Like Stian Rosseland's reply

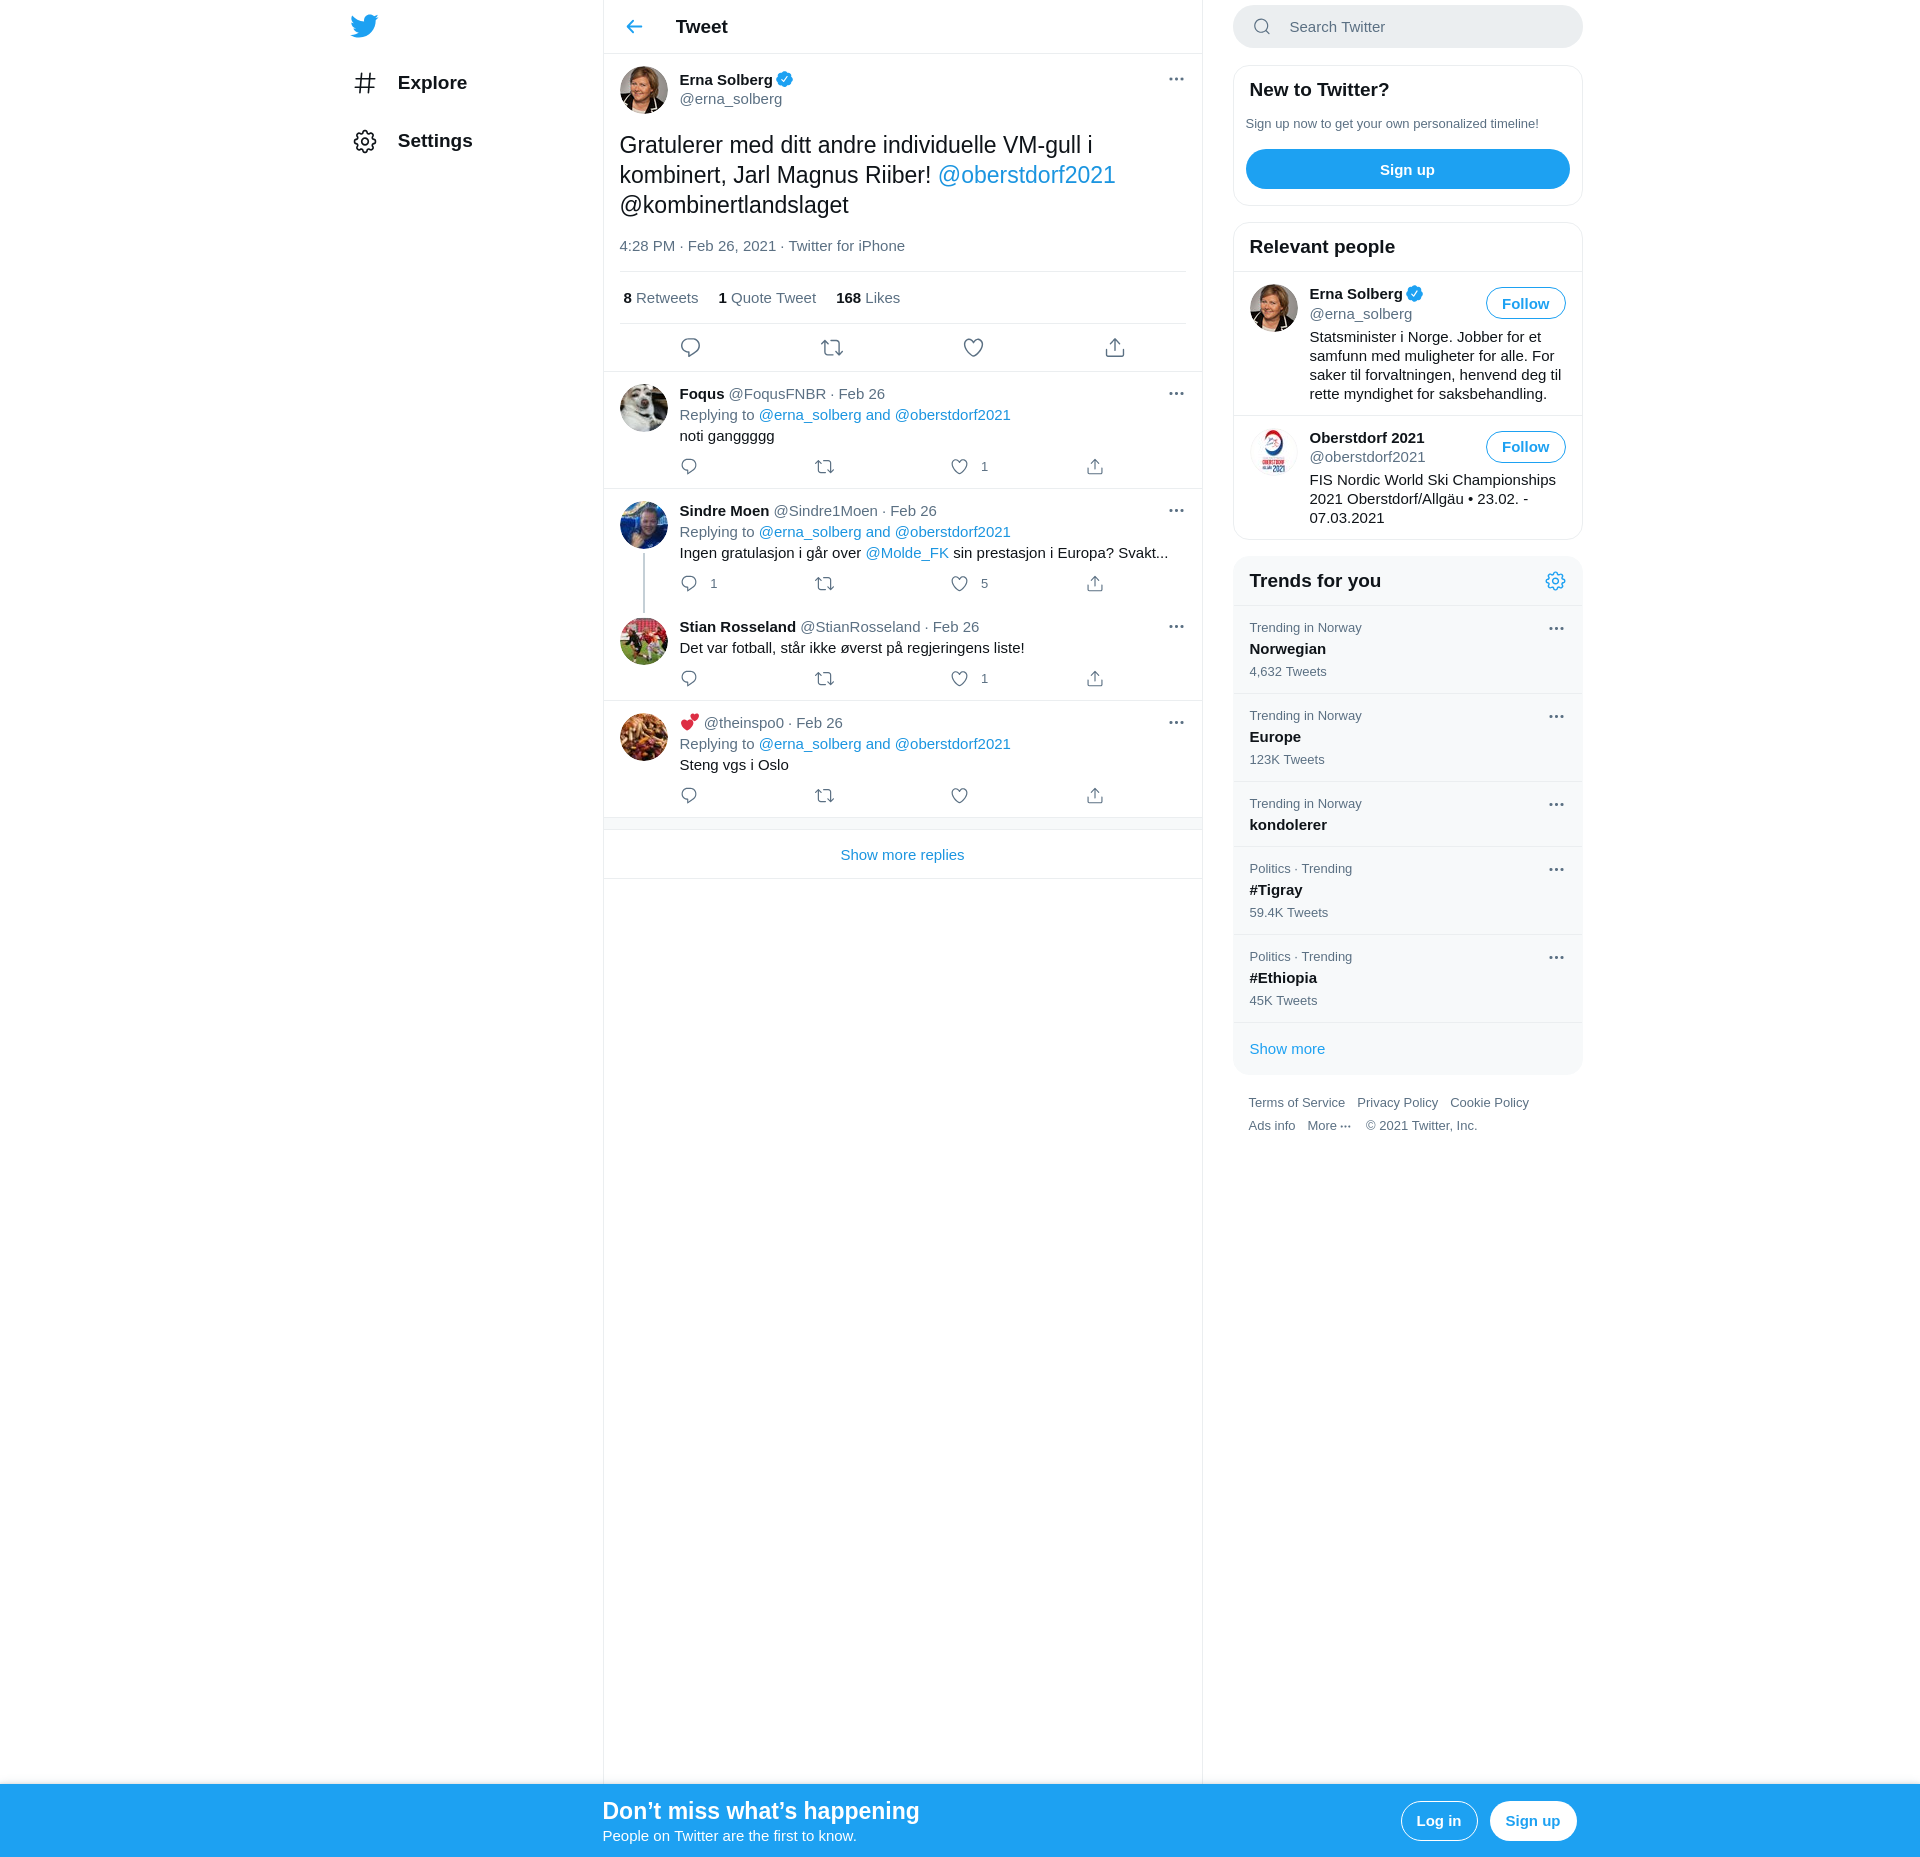(x=959, y=679)
